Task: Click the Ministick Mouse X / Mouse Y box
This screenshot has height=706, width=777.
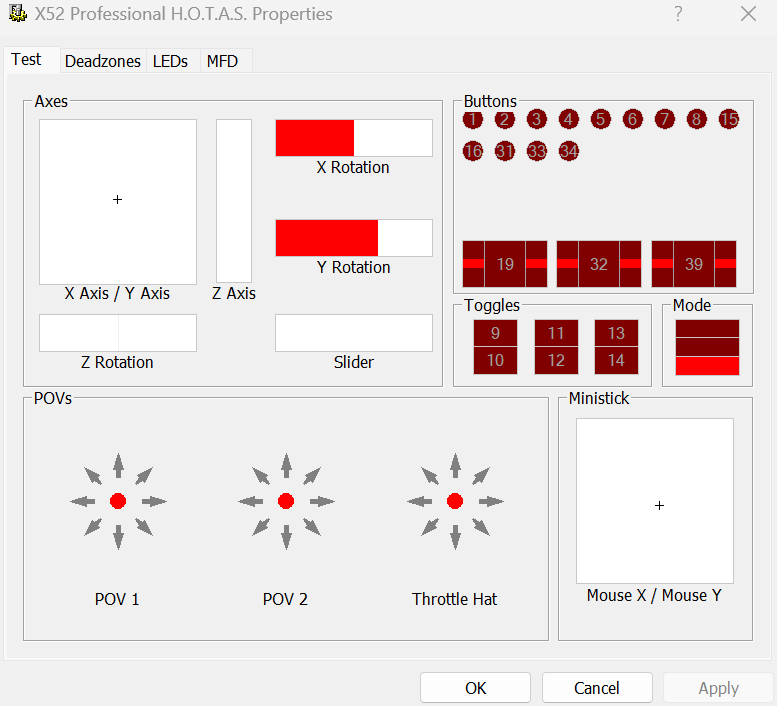Action: click(655, 501)
